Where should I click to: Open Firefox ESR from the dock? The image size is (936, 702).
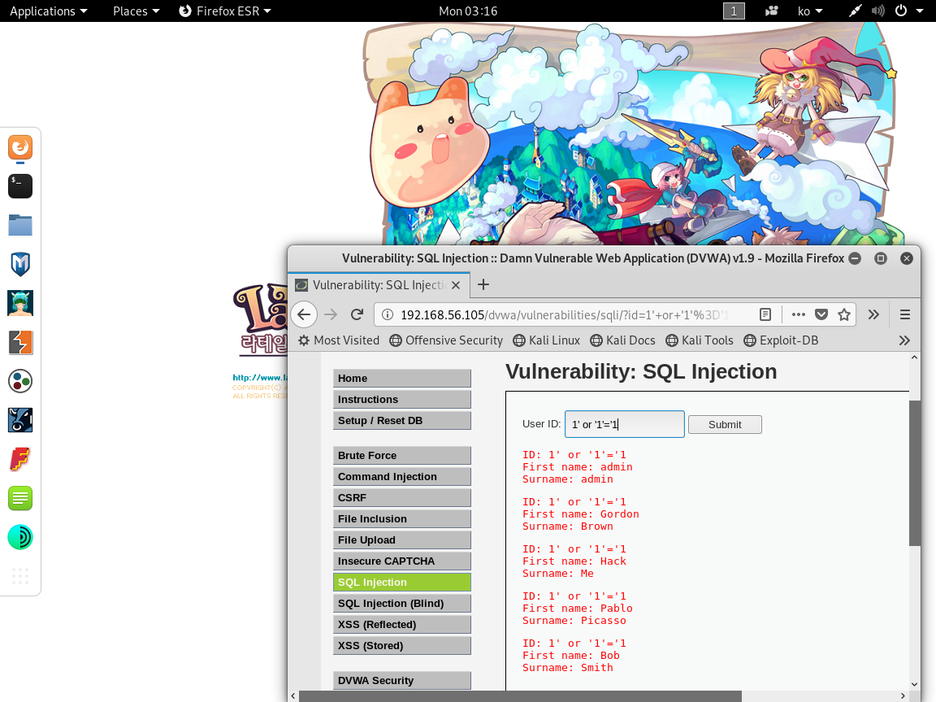point(20,147)
